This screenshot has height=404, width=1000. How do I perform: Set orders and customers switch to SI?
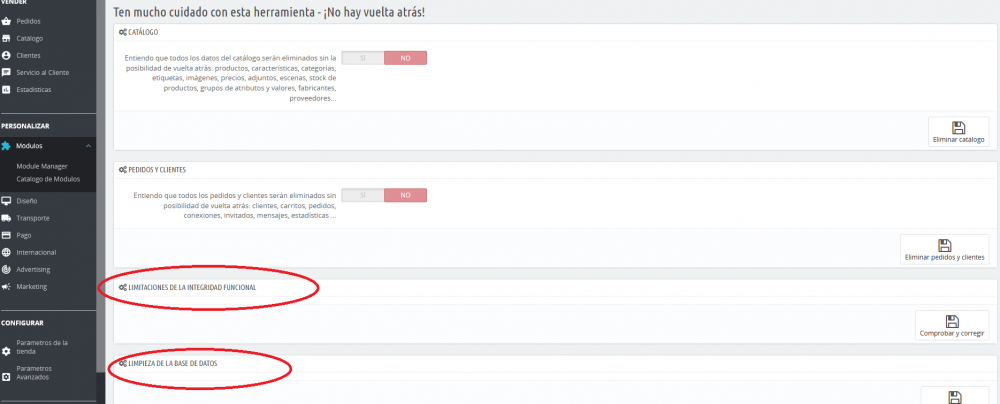[362, 195]
